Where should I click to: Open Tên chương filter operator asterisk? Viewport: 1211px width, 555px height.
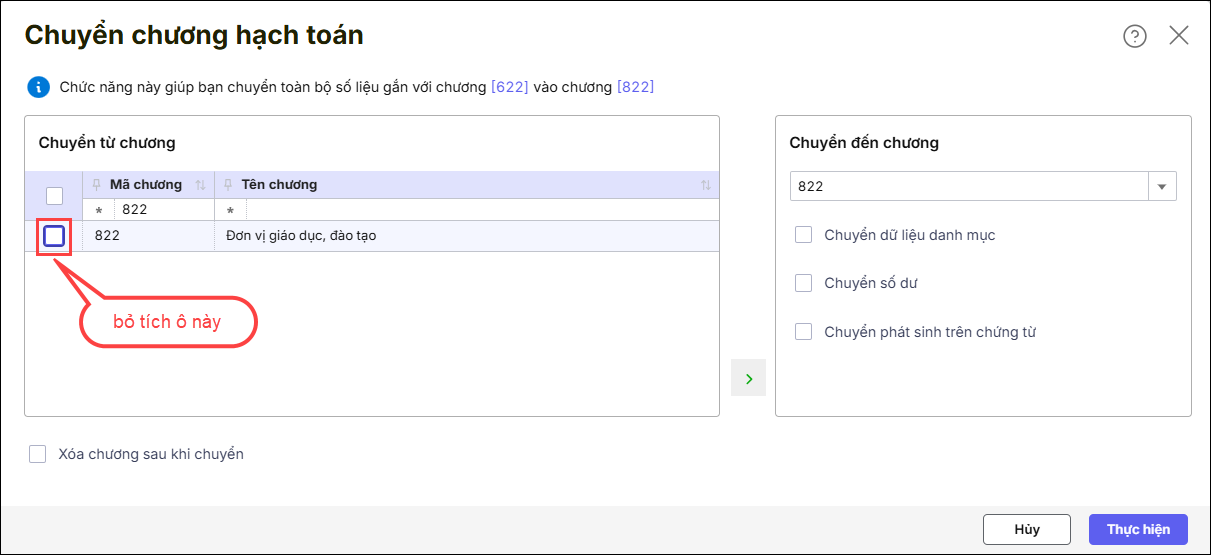coord(230,211)
